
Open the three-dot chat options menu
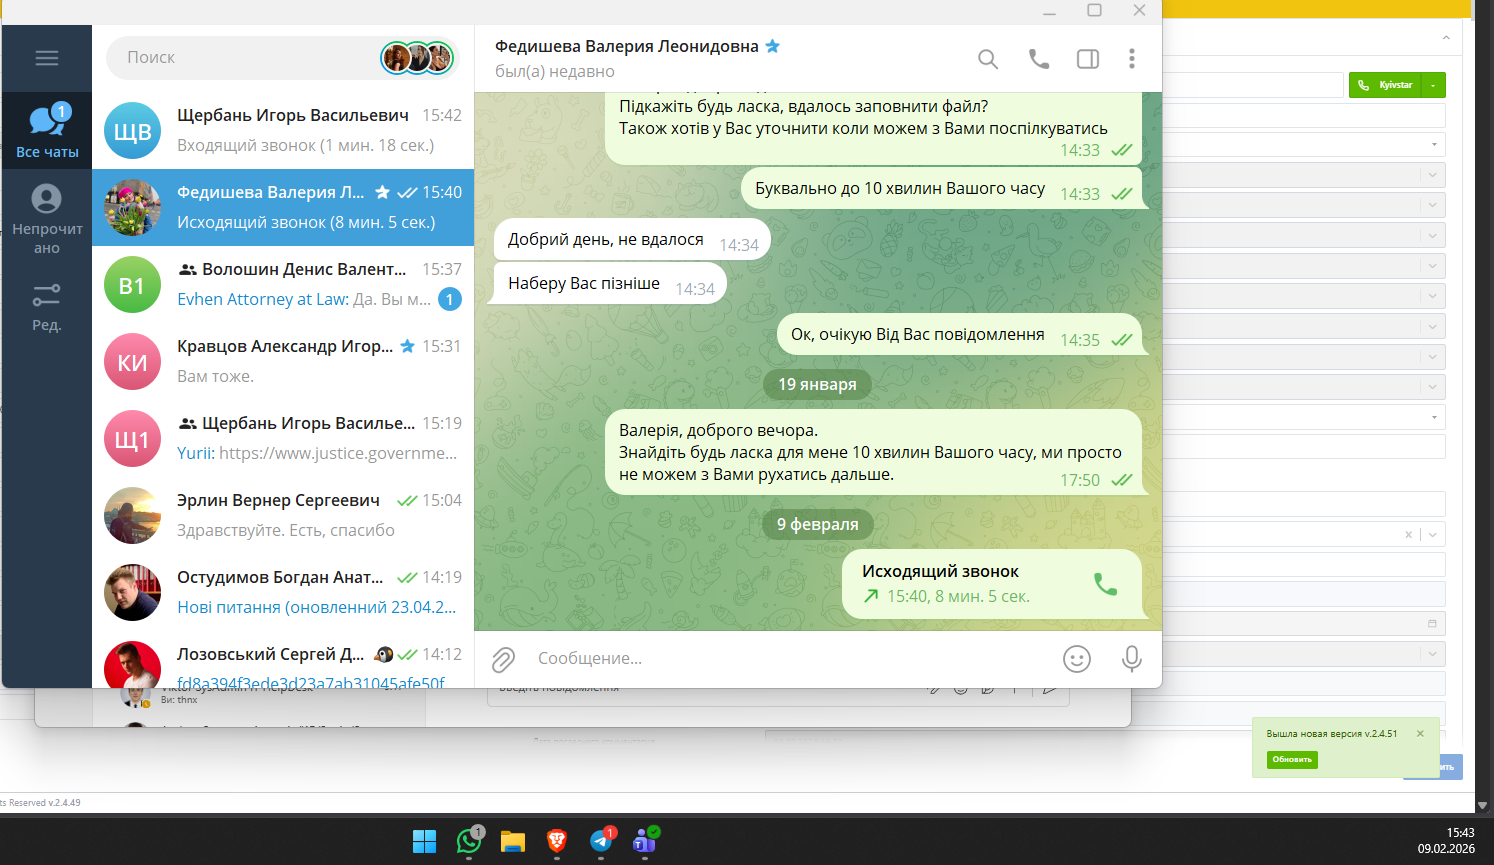[1132, 59]
